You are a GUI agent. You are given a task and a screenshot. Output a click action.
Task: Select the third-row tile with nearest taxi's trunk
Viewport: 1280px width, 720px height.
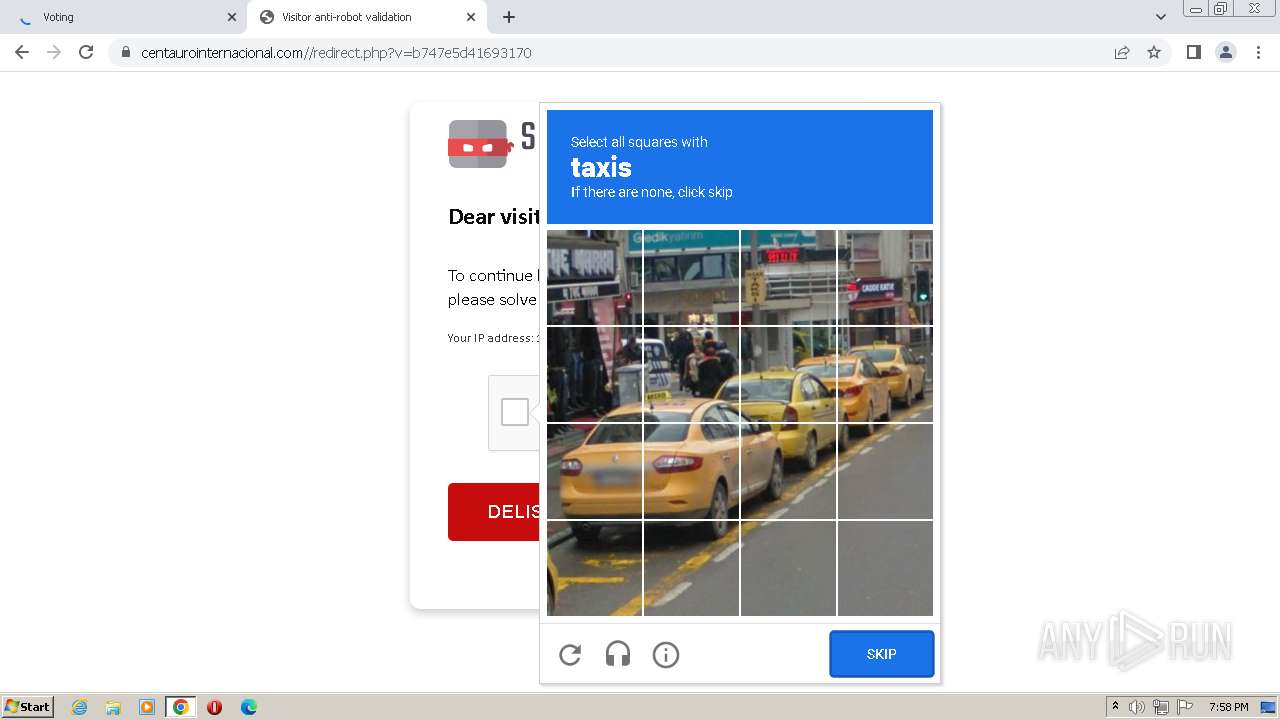[594, 471]
